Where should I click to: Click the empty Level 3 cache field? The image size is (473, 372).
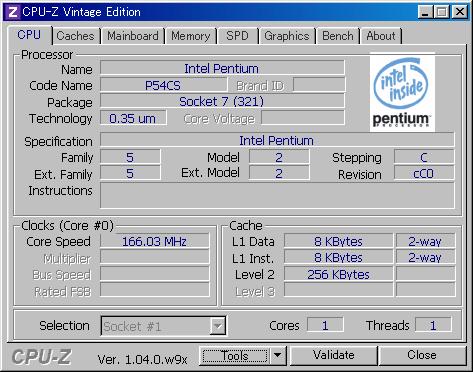click(x=338, y=290)
